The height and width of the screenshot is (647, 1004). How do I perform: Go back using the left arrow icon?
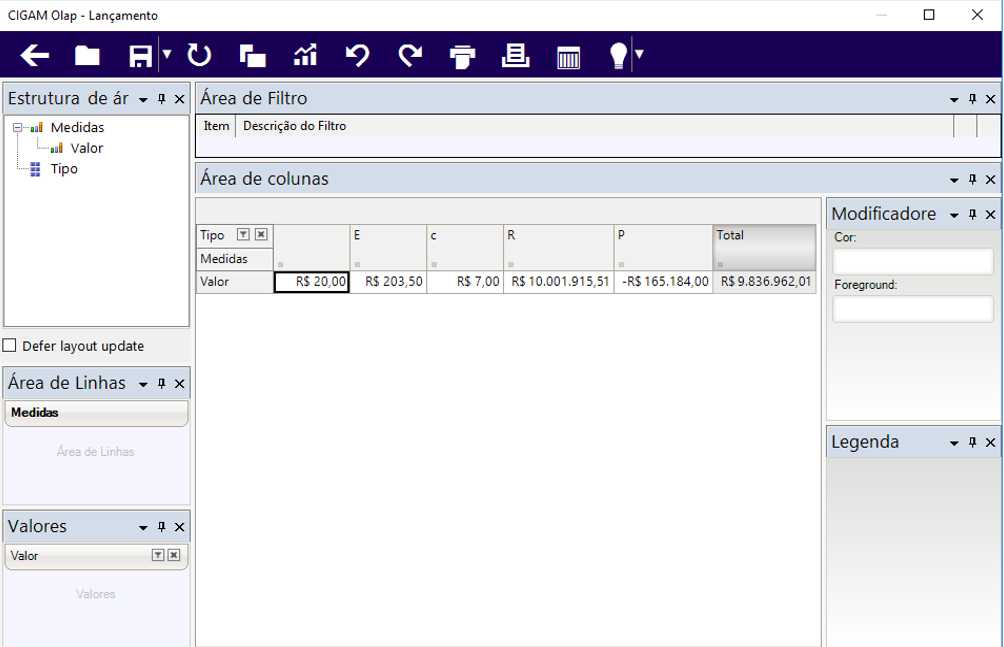tap(35, 56)
